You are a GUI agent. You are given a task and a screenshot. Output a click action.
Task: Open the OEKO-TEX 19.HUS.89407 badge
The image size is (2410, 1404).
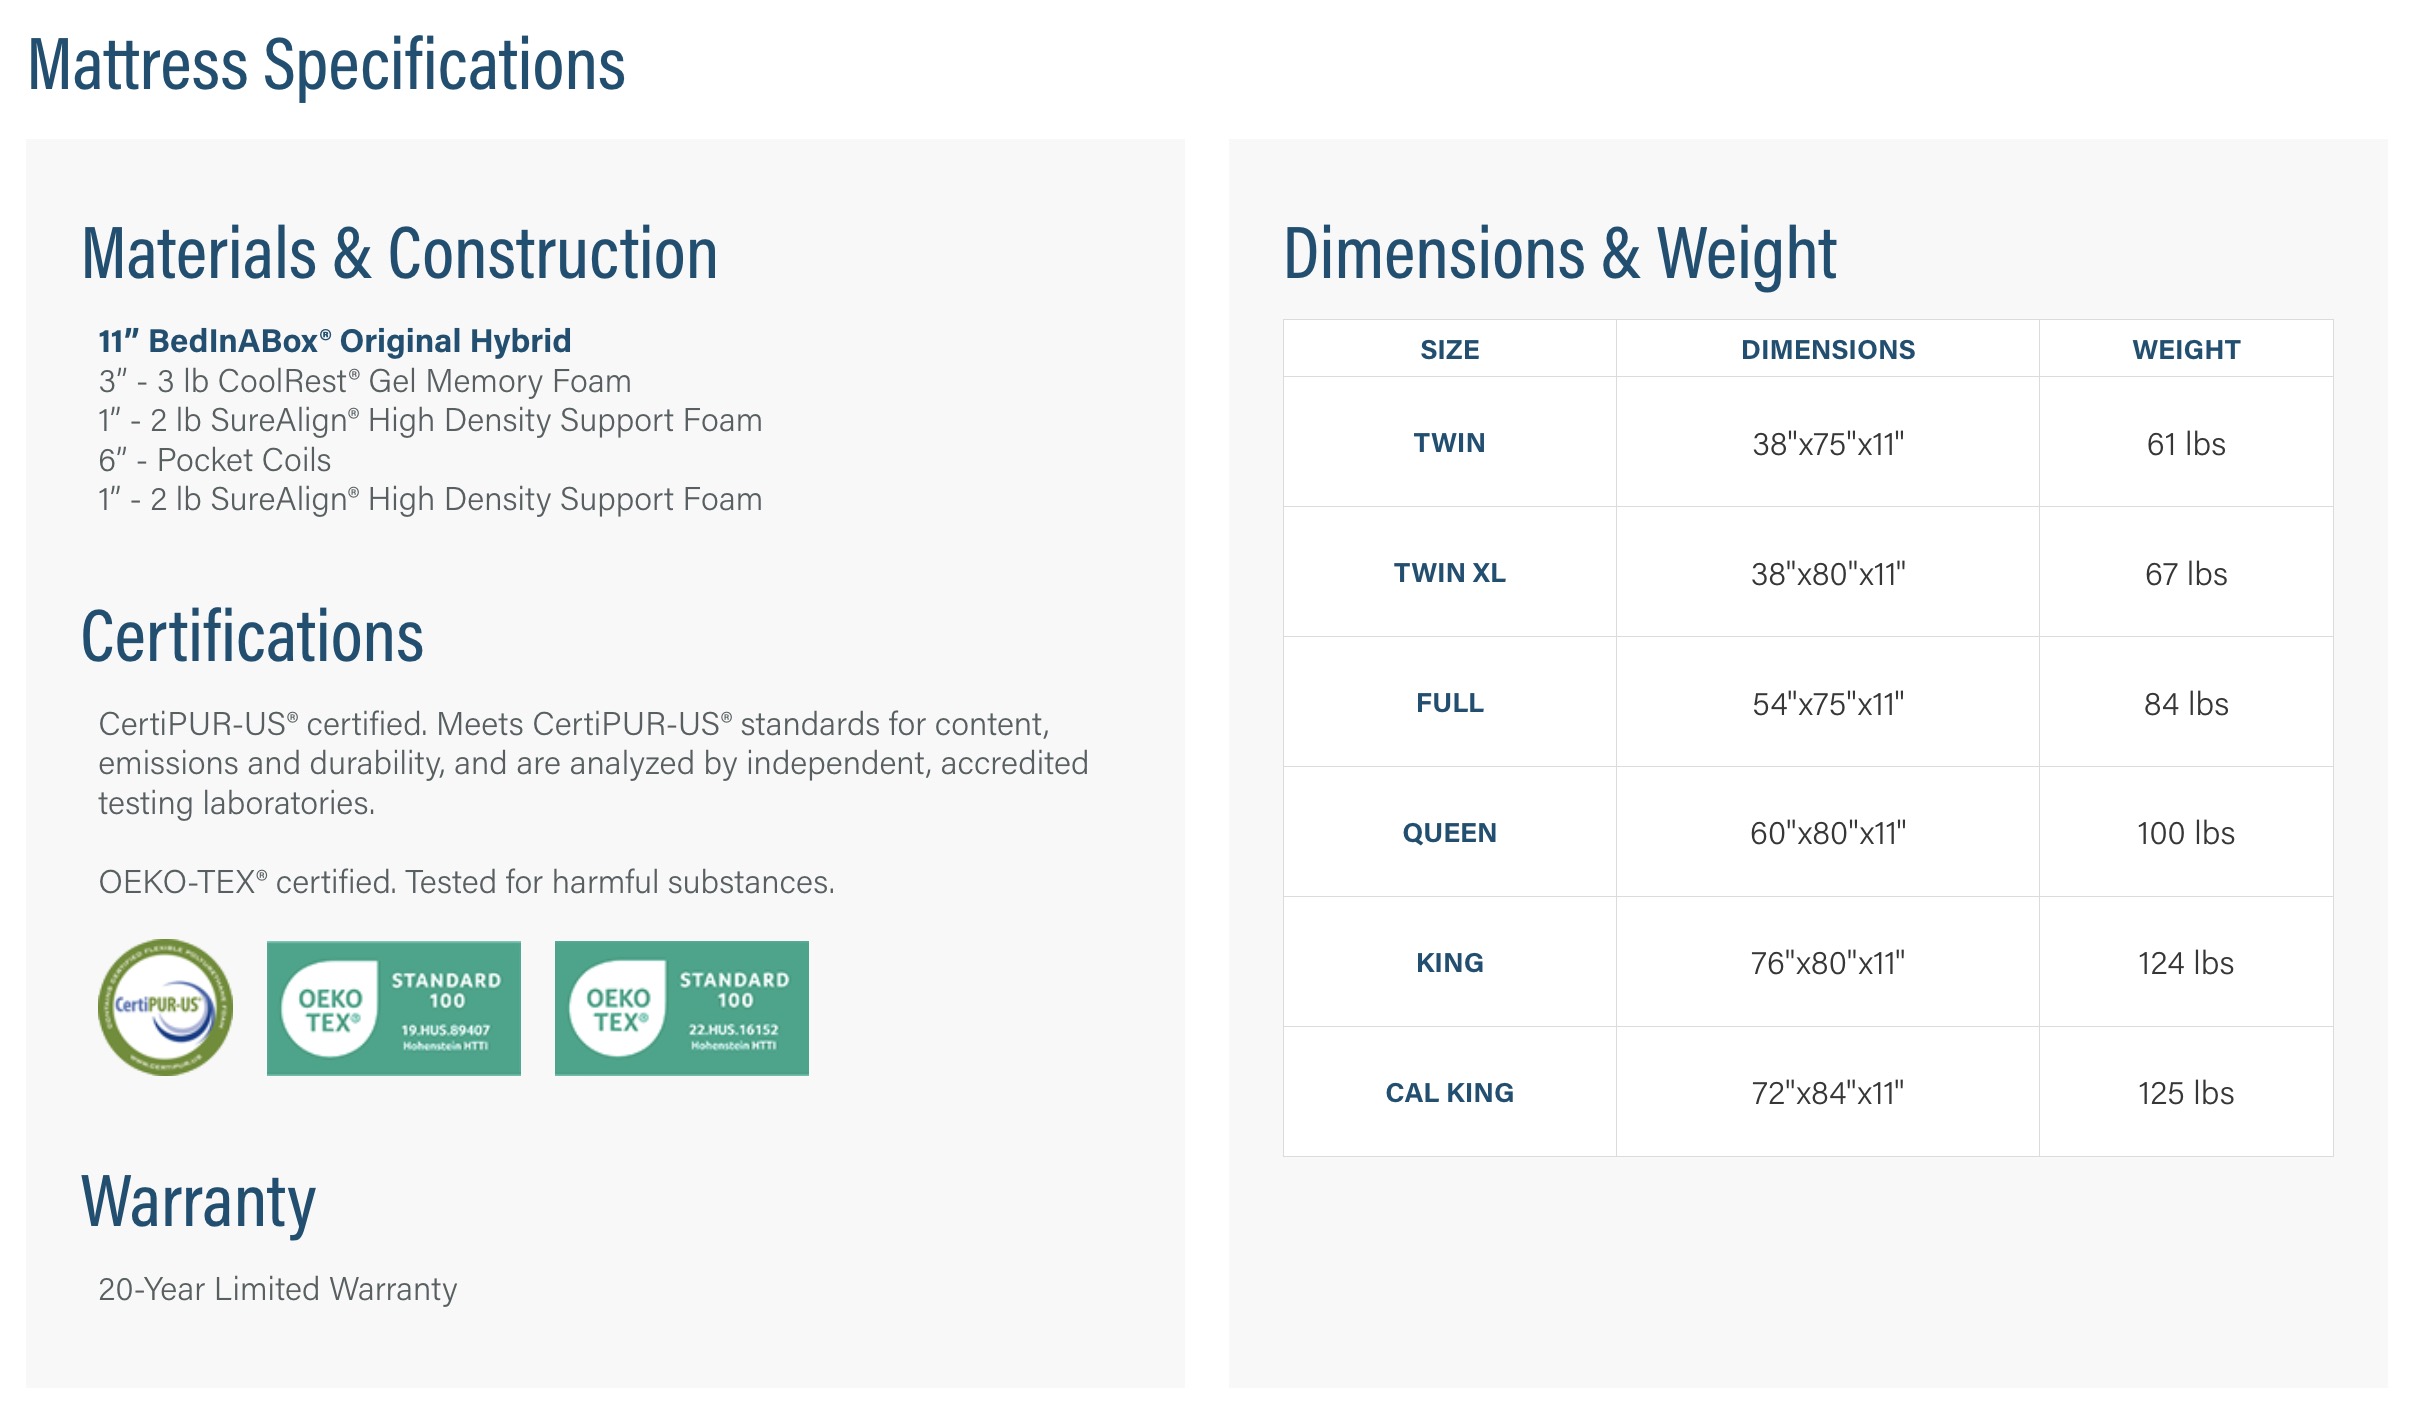coord(394,1008)
